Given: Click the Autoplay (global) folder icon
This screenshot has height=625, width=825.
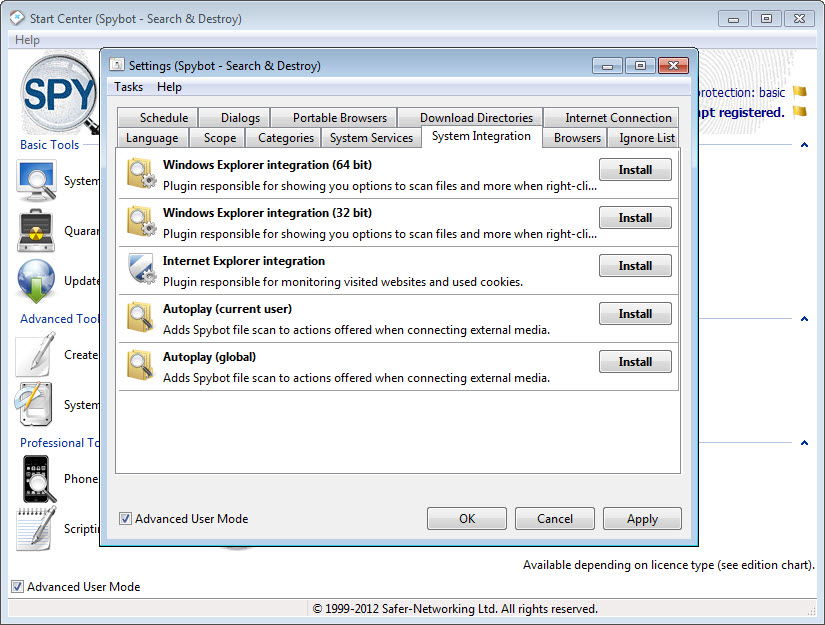Looking at the screenshot, I should [140, 365].
